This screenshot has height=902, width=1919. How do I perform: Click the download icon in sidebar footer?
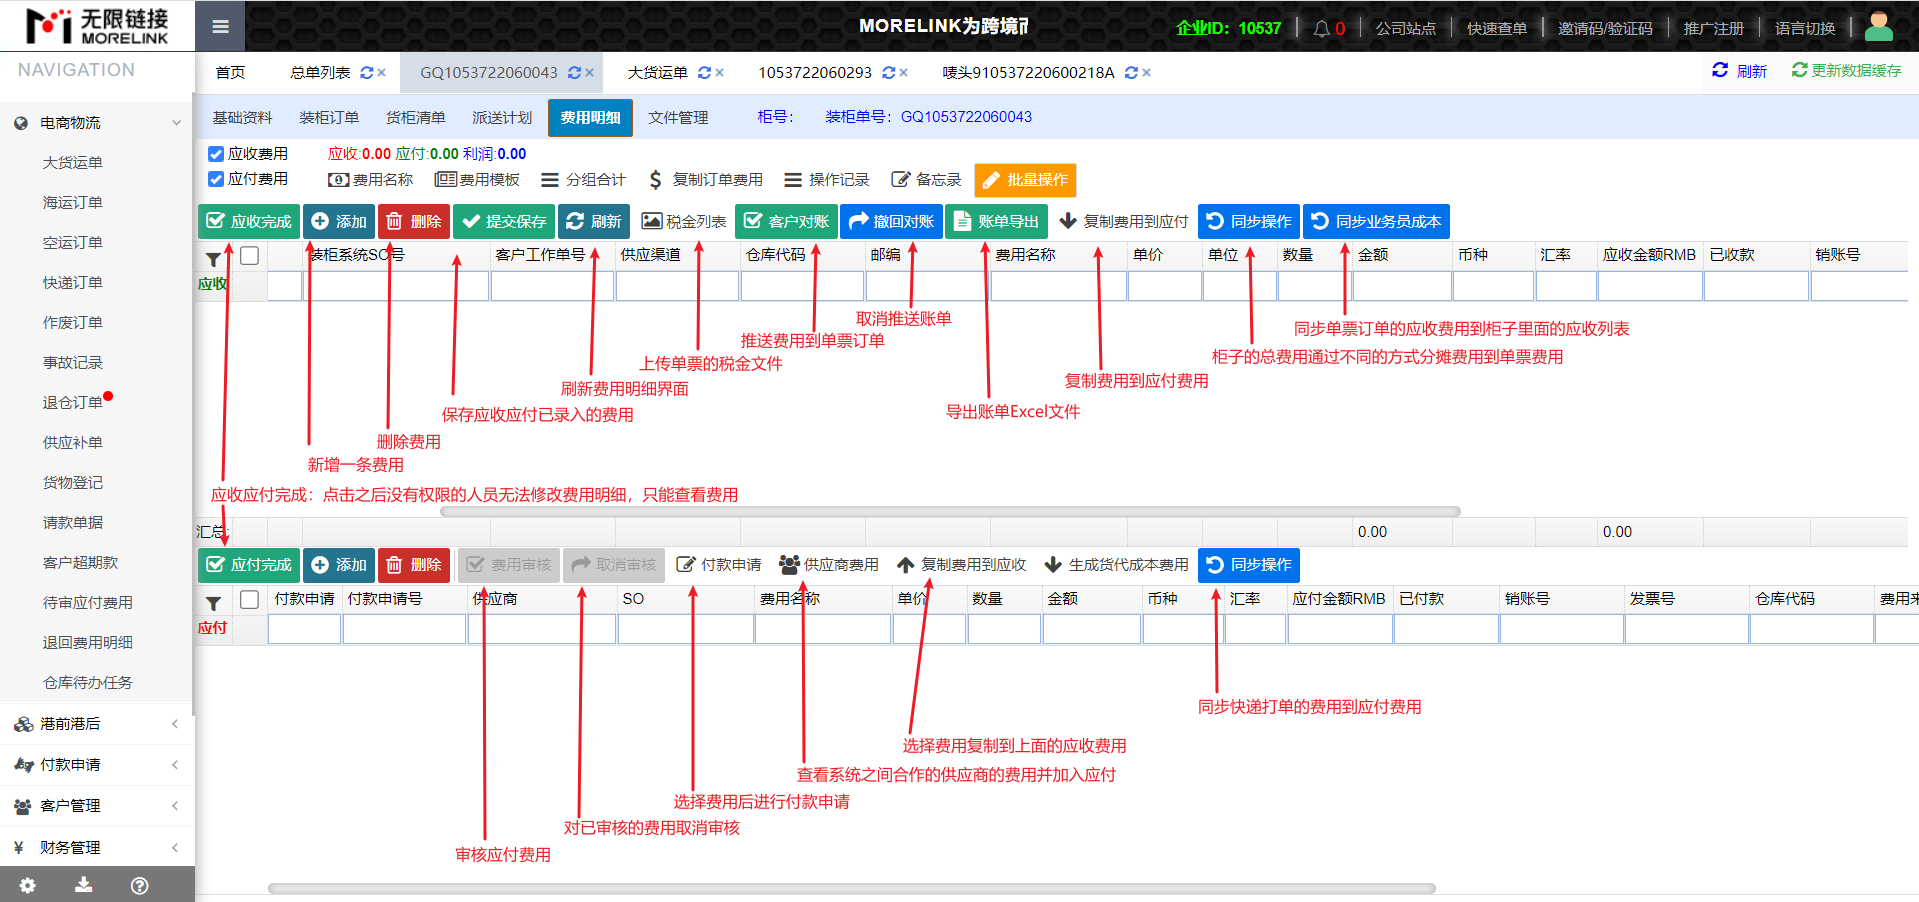point(84,885)
